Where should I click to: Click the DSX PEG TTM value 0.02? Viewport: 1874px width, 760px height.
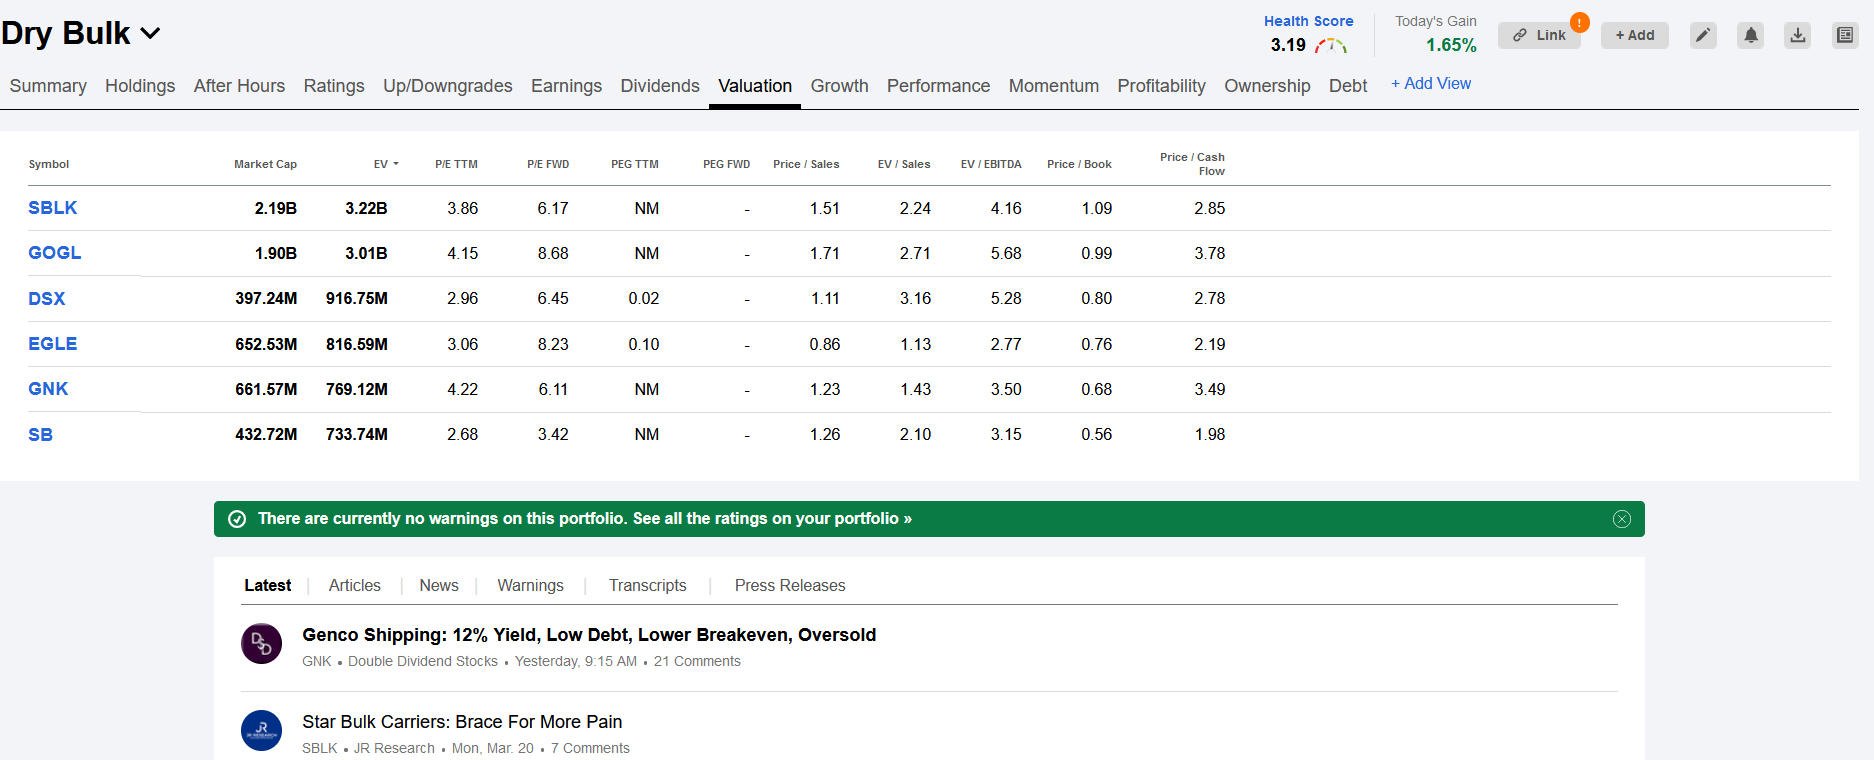point(644,298)
